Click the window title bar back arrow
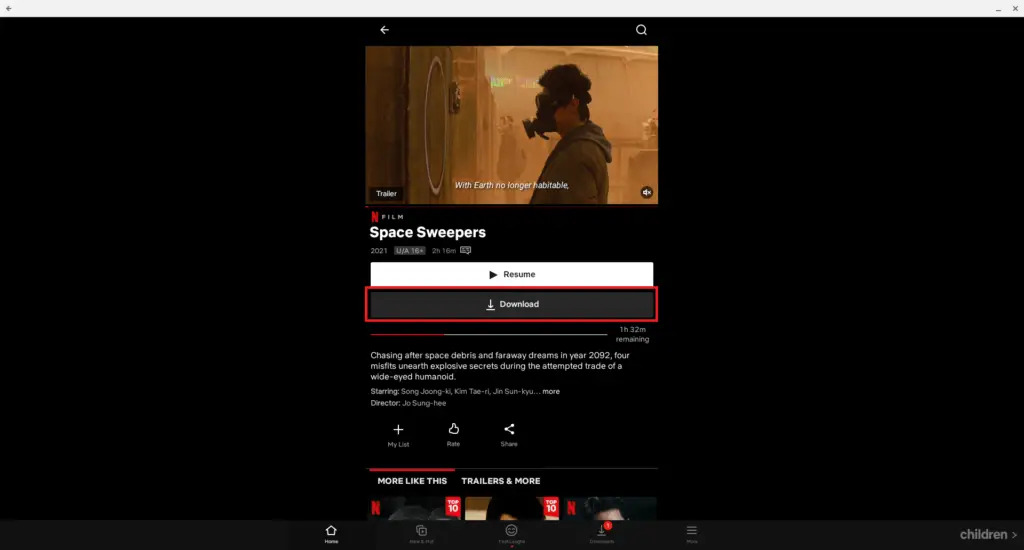1024x550 pixels. tap(9, 8)
